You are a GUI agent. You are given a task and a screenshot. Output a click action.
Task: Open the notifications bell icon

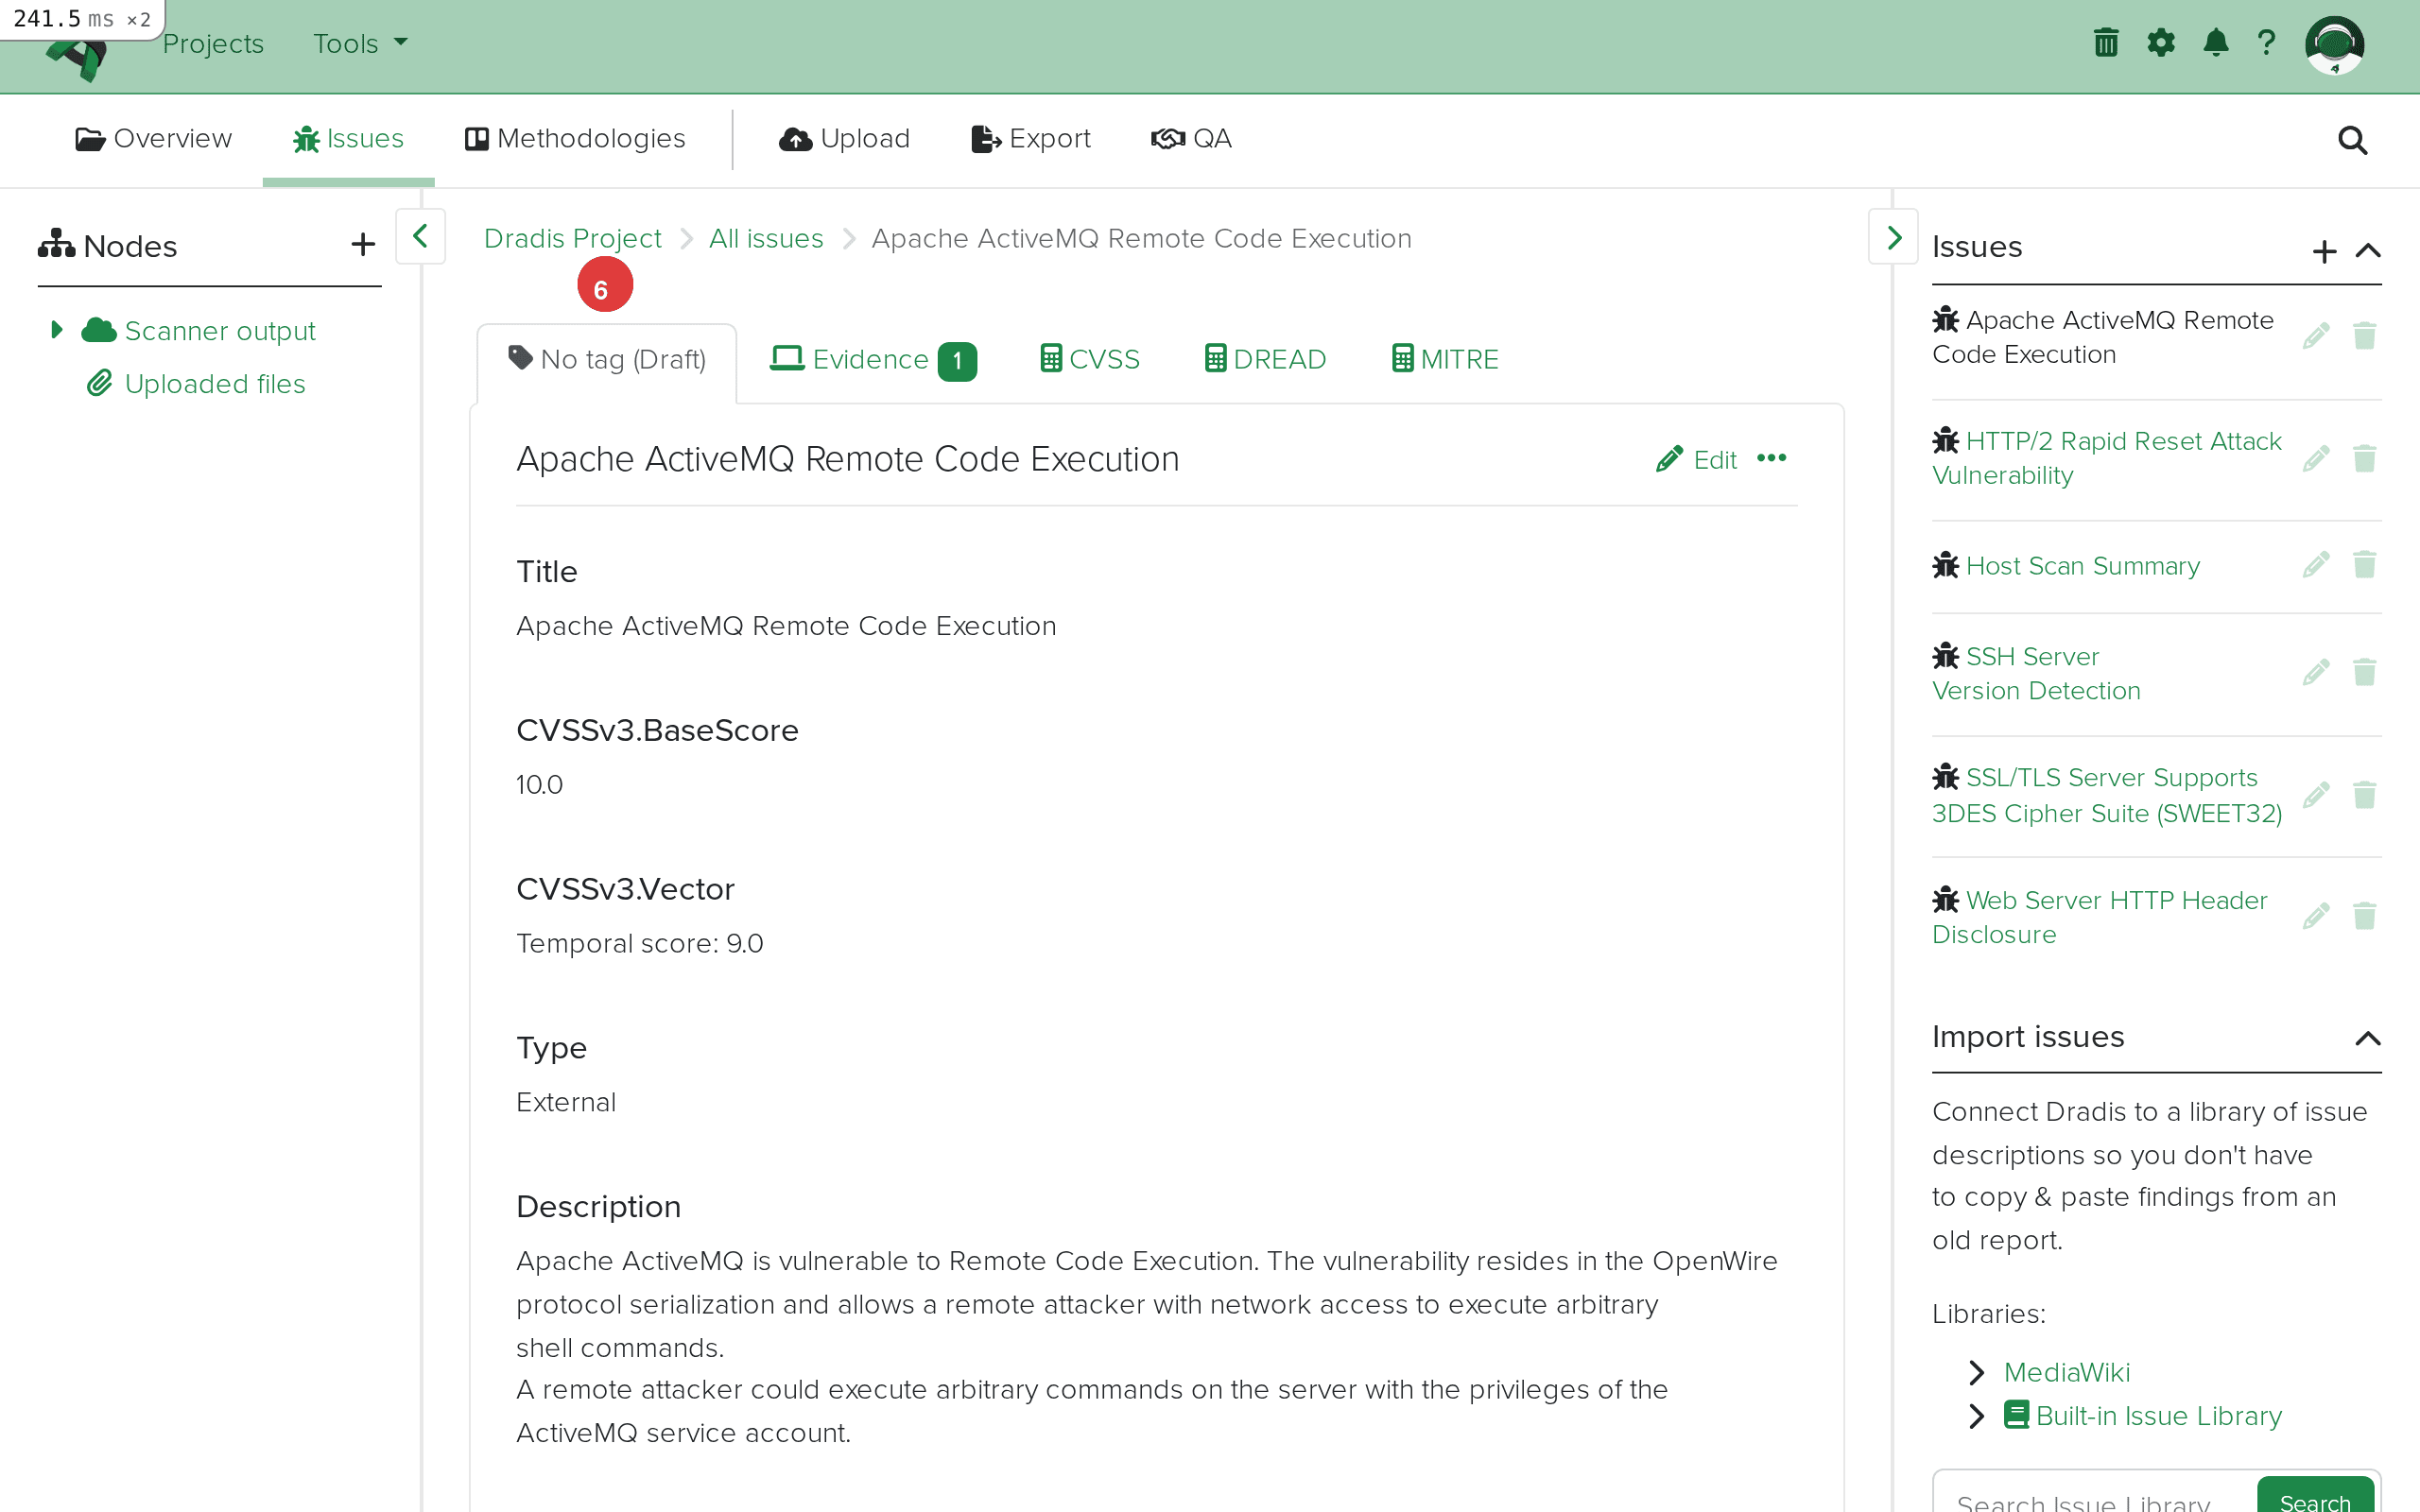(x=2215, y=42)
